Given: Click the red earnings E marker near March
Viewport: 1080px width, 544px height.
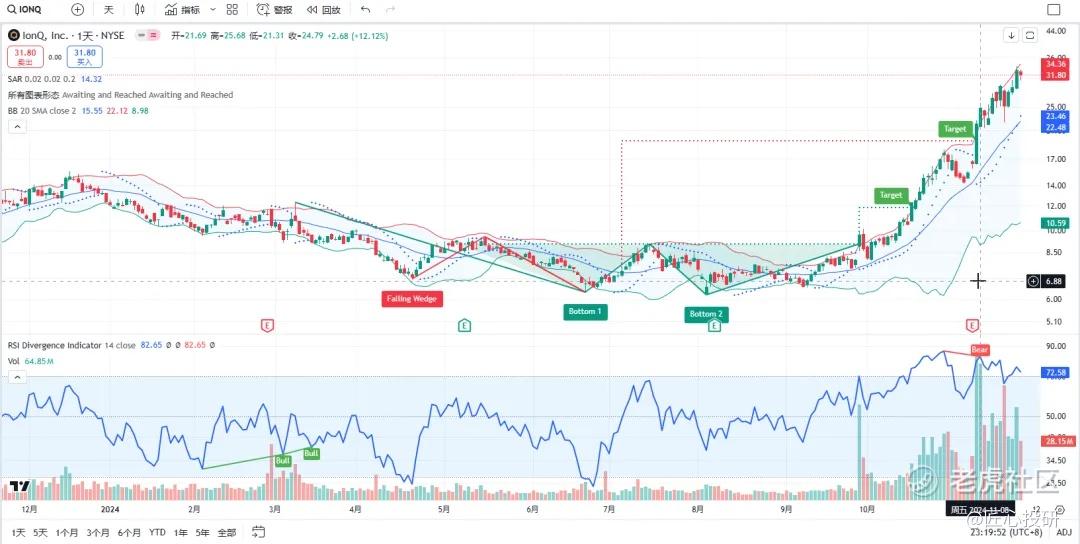Looking at the screenshot, I should click(267, 325).
